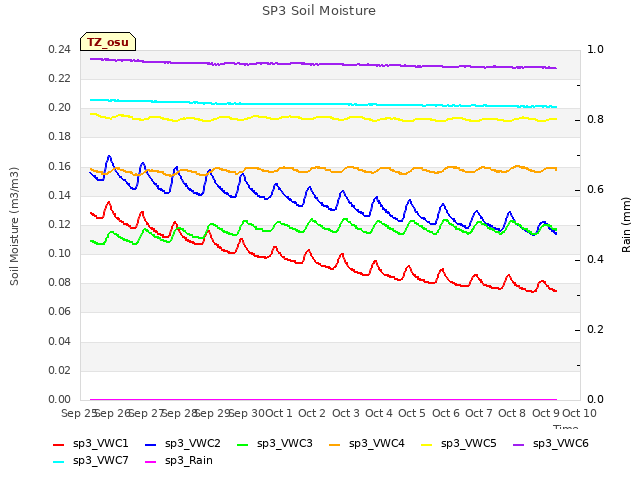
Task: Select the sp3_Rain legend label
Action: pyautogui.click(x=189, y=461)
